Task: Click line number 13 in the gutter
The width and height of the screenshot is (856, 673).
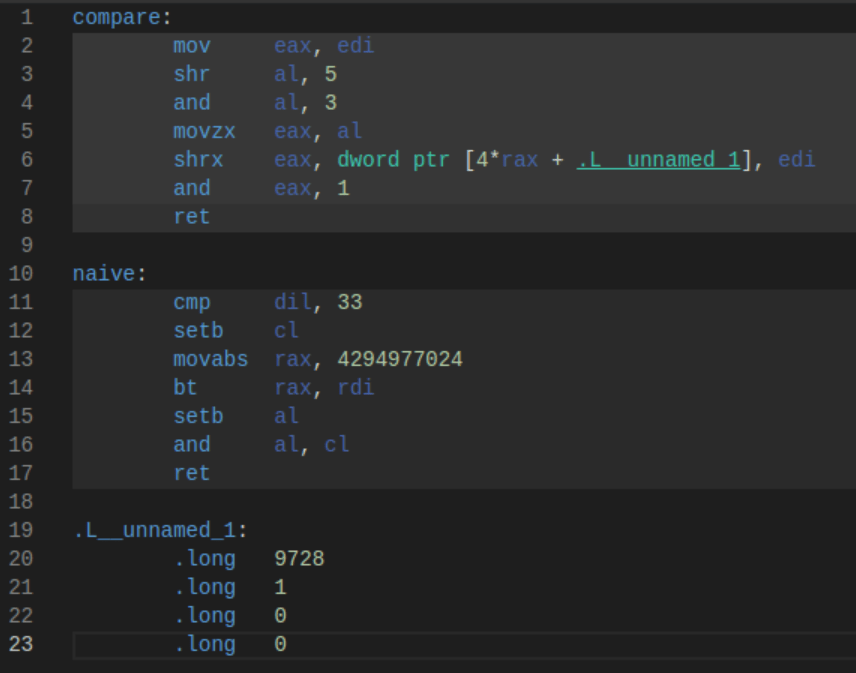Action: click(x=21, y=359)
